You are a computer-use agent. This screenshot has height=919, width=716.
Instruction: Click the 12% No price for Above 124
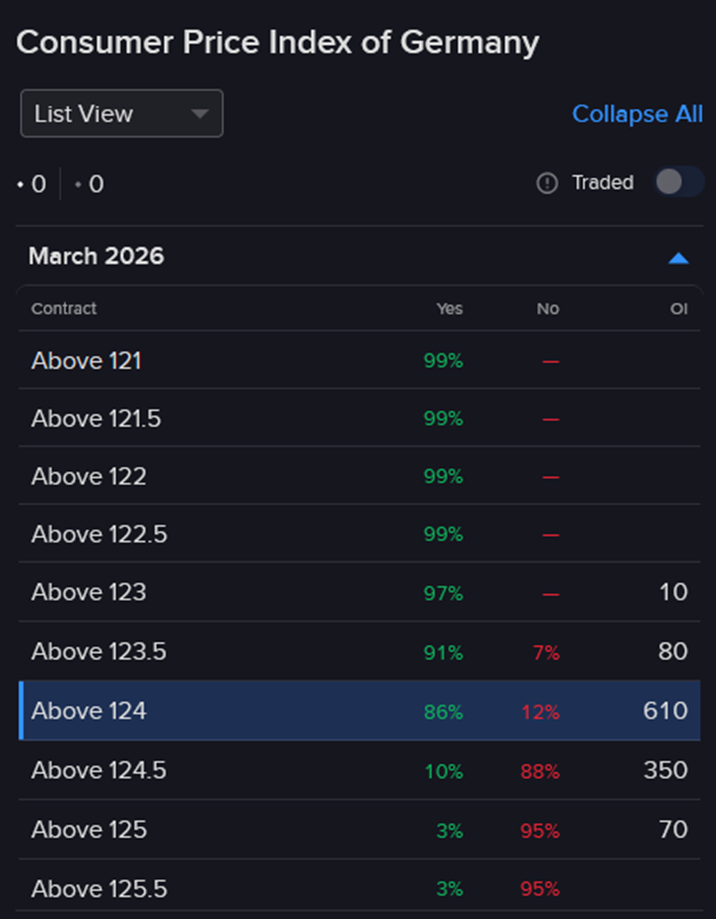(x=540, y=712)
